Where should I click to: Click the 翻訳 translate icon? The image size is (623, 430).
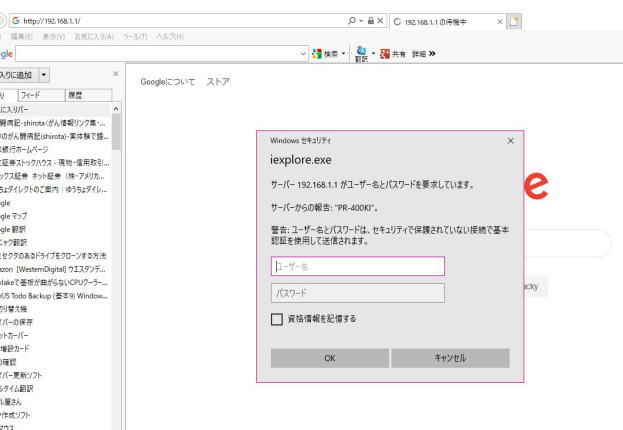click(x=361, y=54)
